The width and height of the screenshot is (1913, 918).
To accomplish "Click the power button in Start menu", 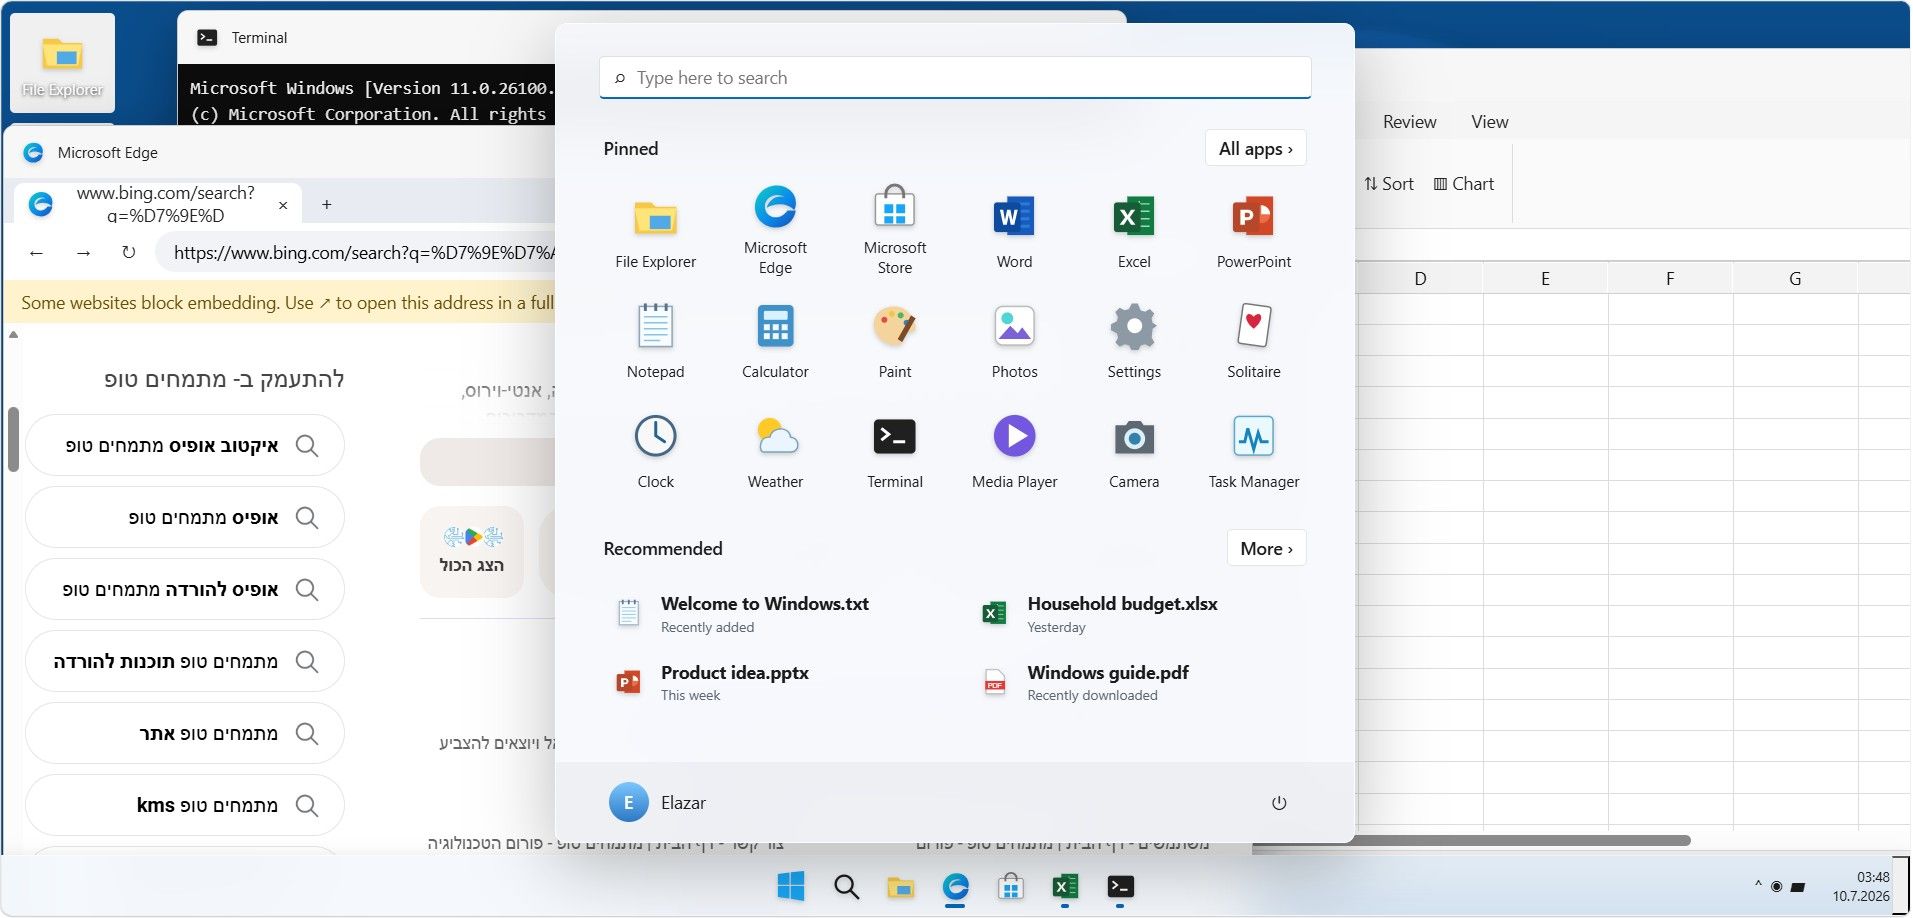I will click(1279, 803).
